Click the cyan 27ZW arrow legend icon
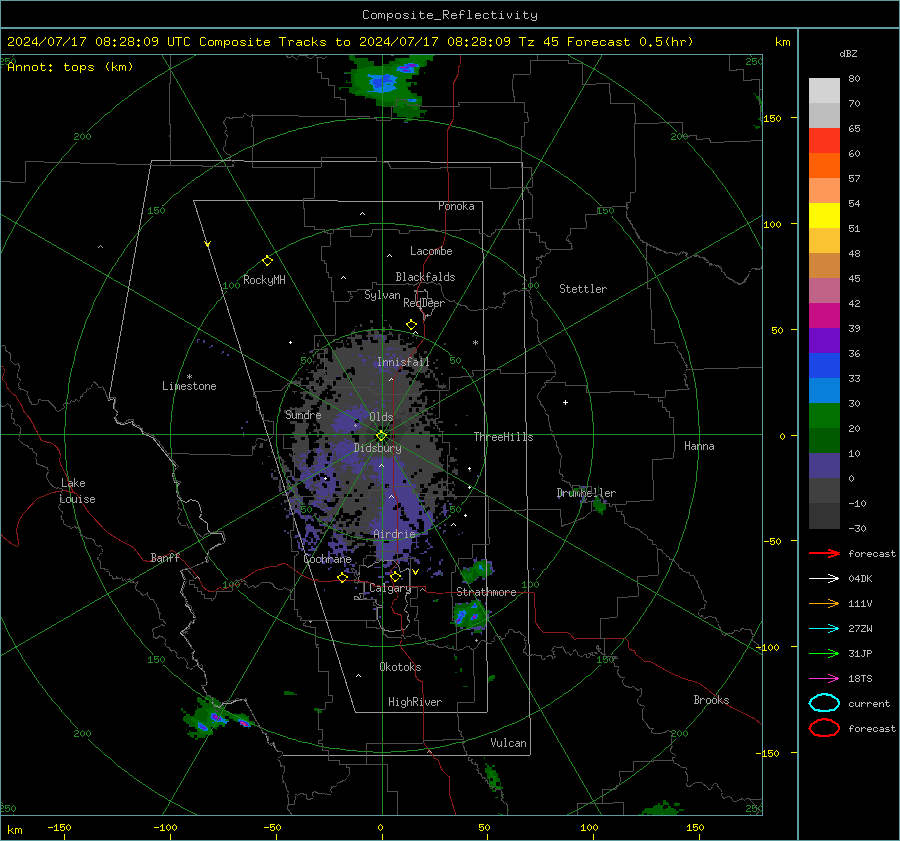The image size is (900, 841). (824, 629)
